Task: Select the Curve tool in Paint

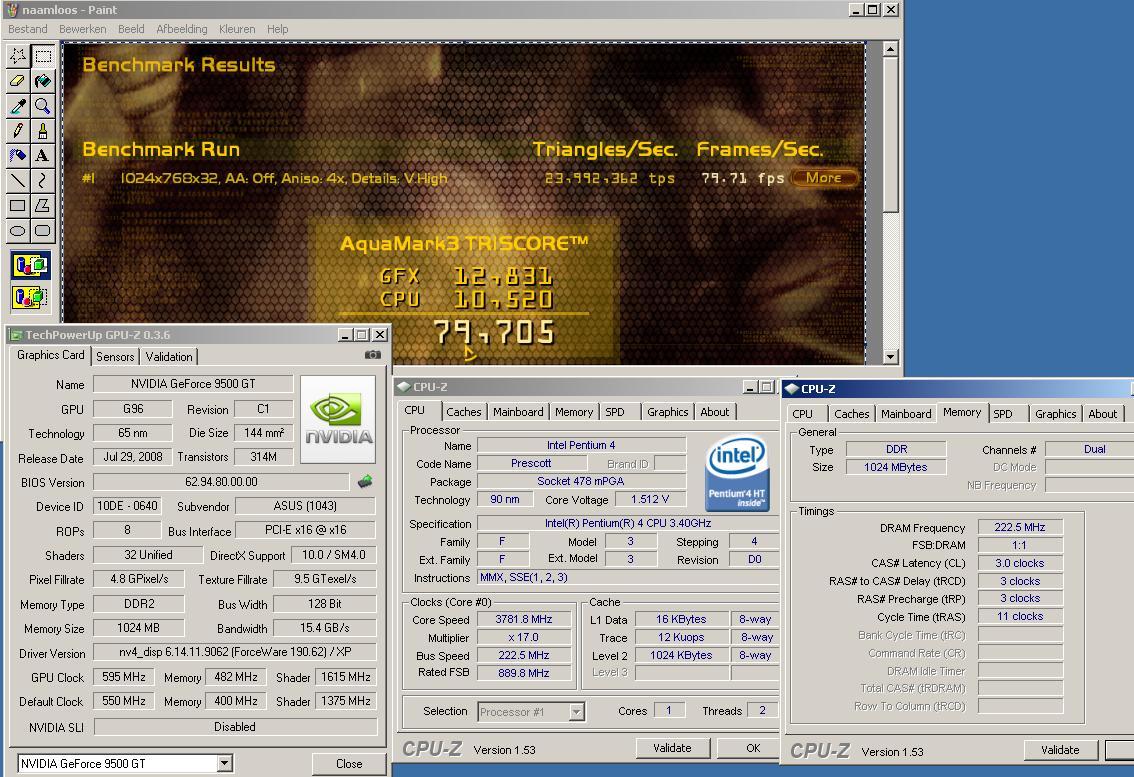Action: (43, 181)
